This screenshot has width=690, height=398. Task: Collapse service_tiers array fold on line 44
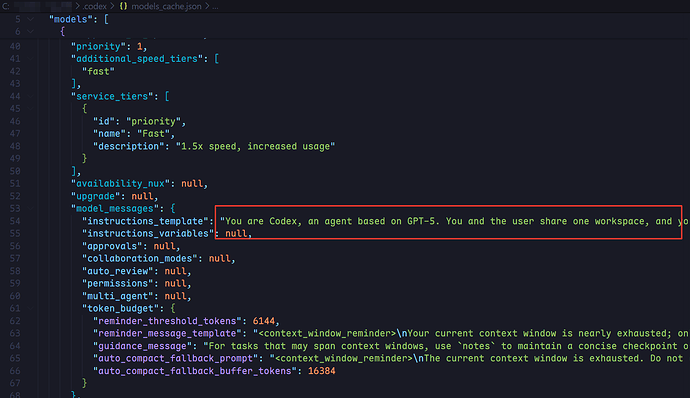point(30,96)
